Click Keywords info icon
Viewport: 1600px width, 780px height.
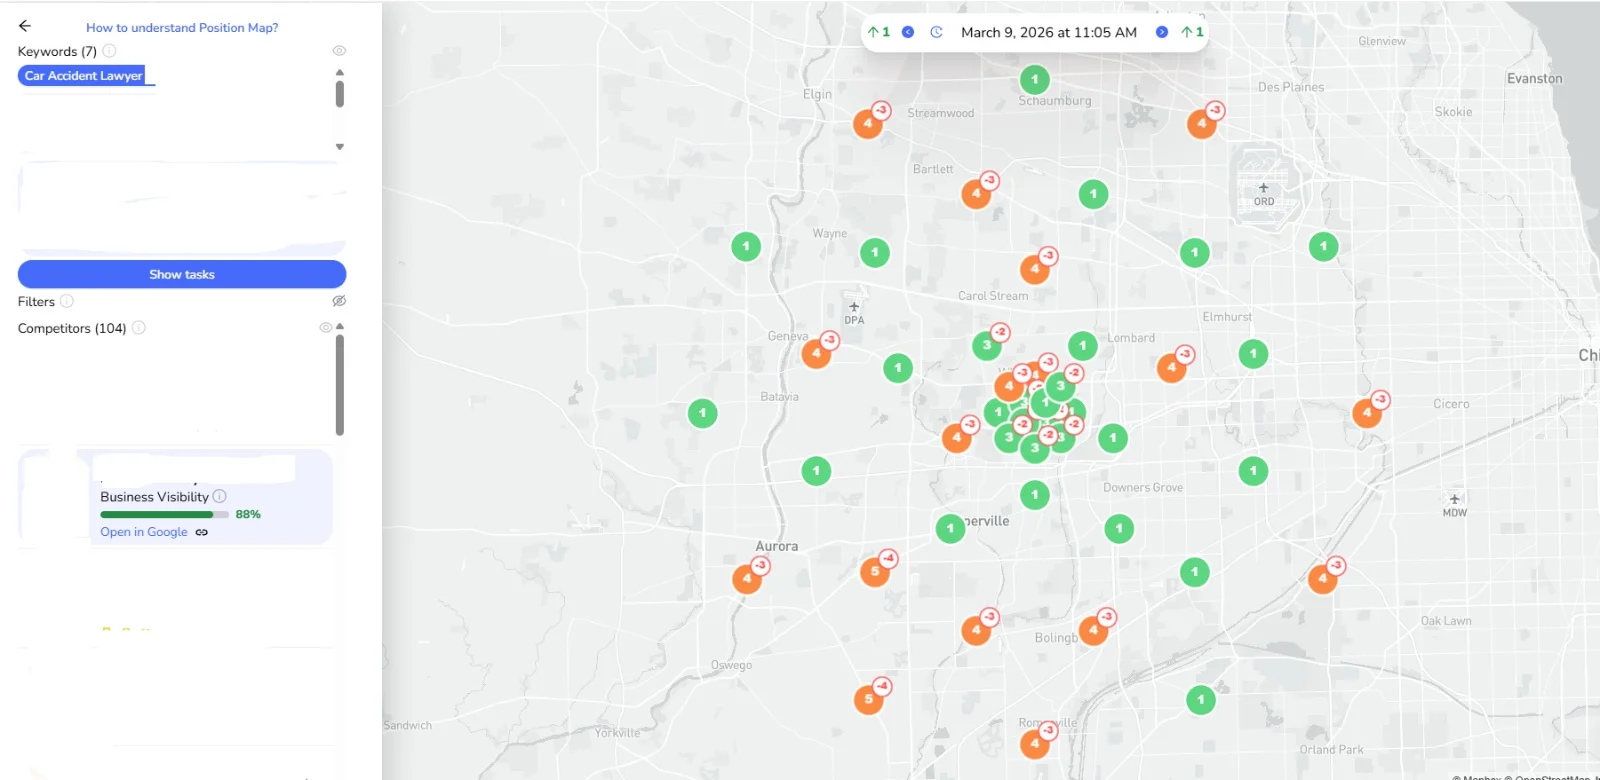(110, 51)
